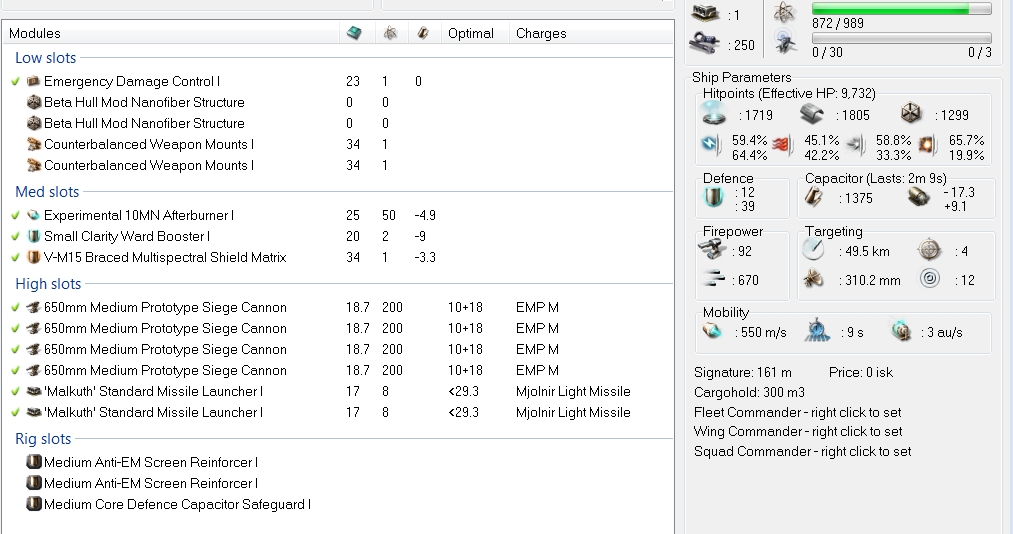
Task: Collapse the High slots group
Action: point(48,284)
